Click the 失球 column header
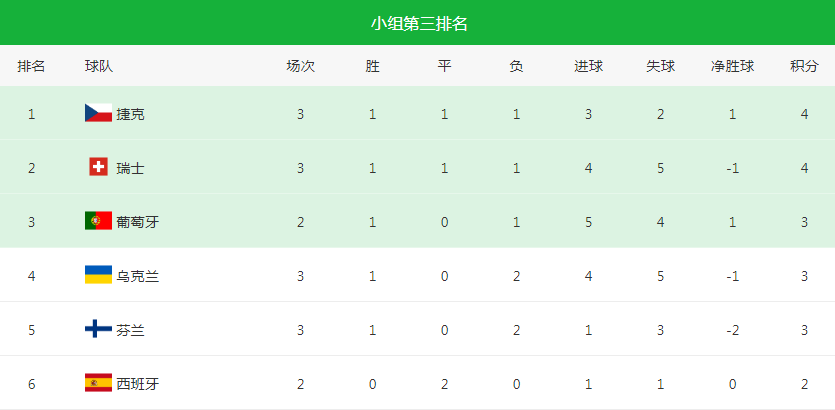835x410 pixels. tap(660, 66)
